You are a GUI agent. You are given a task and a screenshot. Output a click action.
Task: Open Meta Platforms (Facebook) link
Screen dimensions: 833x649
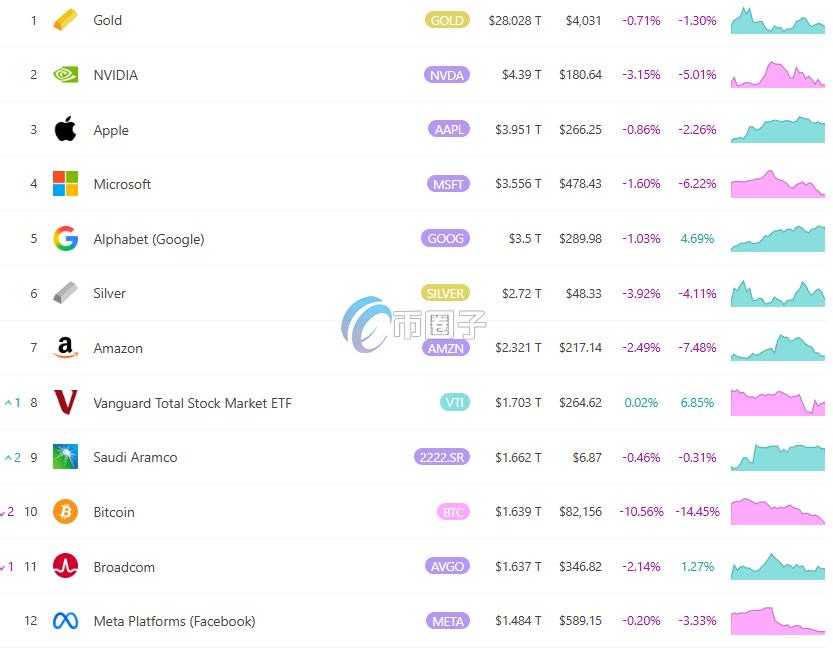[x=174, y=621]
